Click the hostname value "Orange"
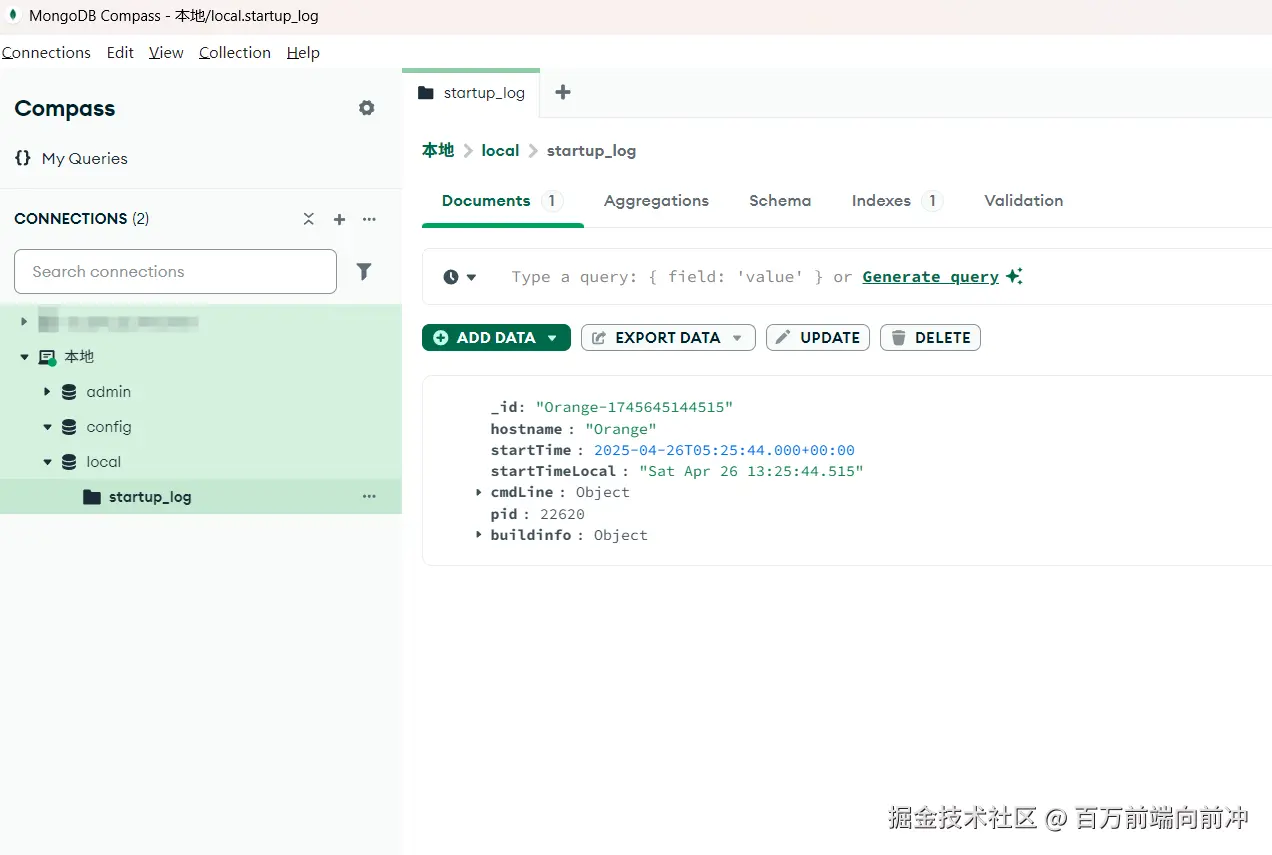This screenshot has width=1272, height=855. 620,429
